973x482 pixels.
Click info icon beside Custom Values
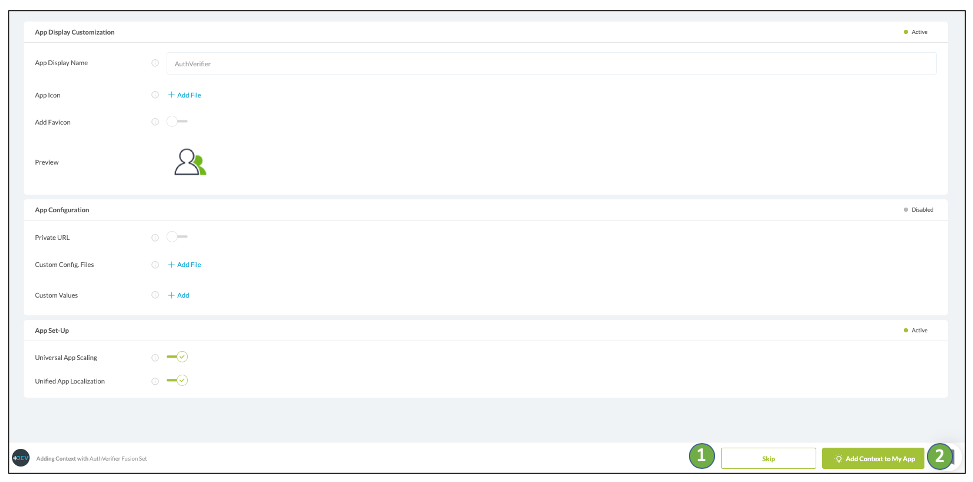[x=155, y=295]
